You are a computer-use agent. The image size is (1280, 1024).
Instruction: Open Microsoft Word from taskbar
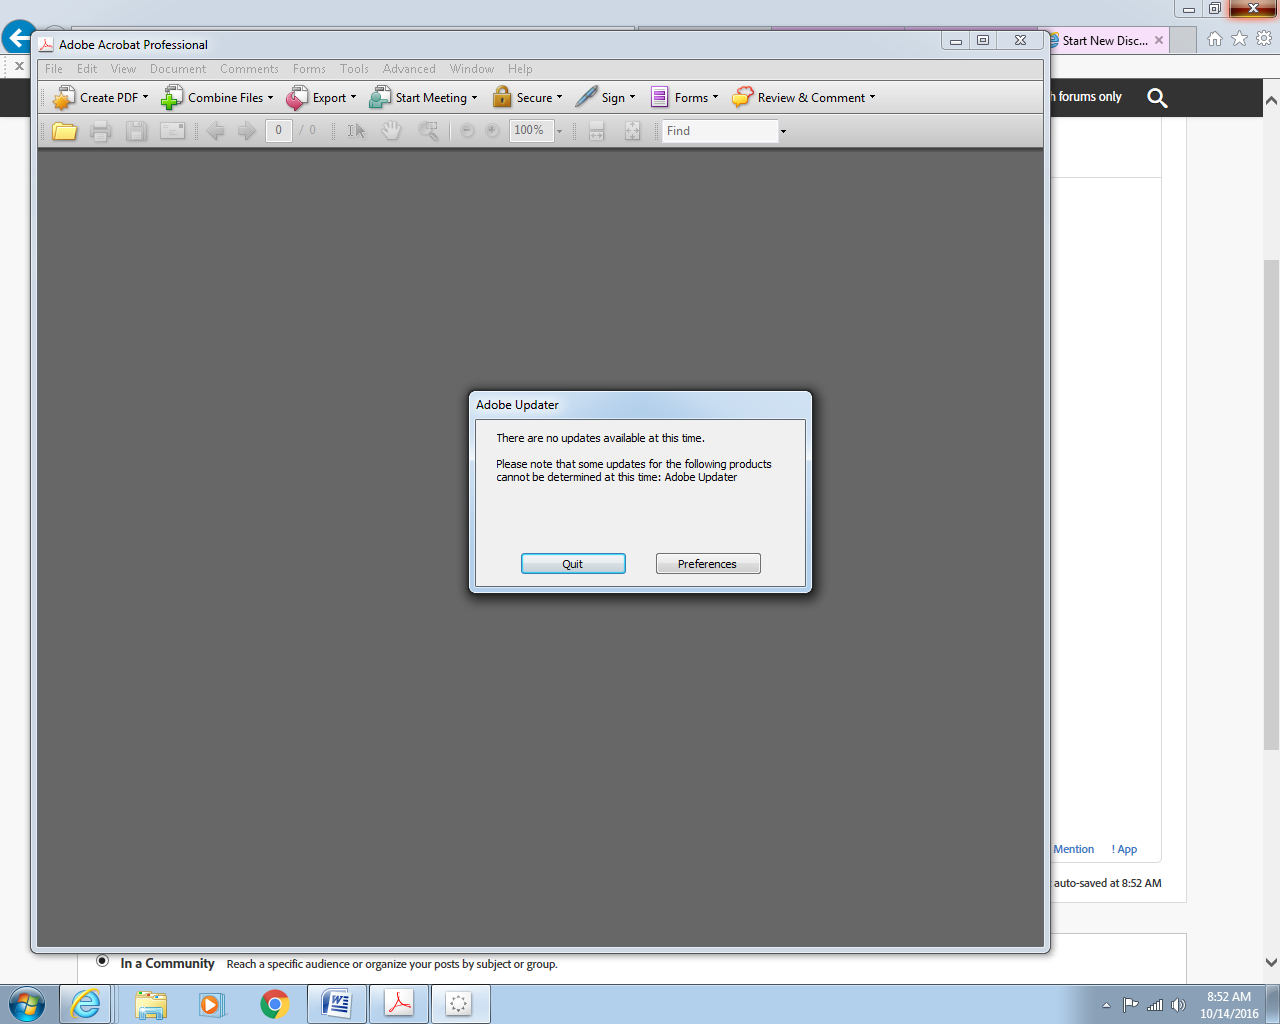[337, 1004]
